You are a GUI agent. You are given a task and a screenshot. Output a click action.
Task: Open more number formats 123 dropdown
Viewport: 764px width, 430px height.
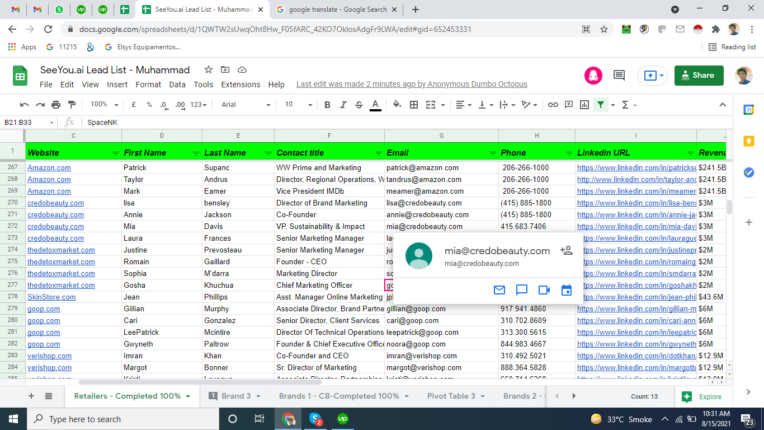click(x=198, y=105)
